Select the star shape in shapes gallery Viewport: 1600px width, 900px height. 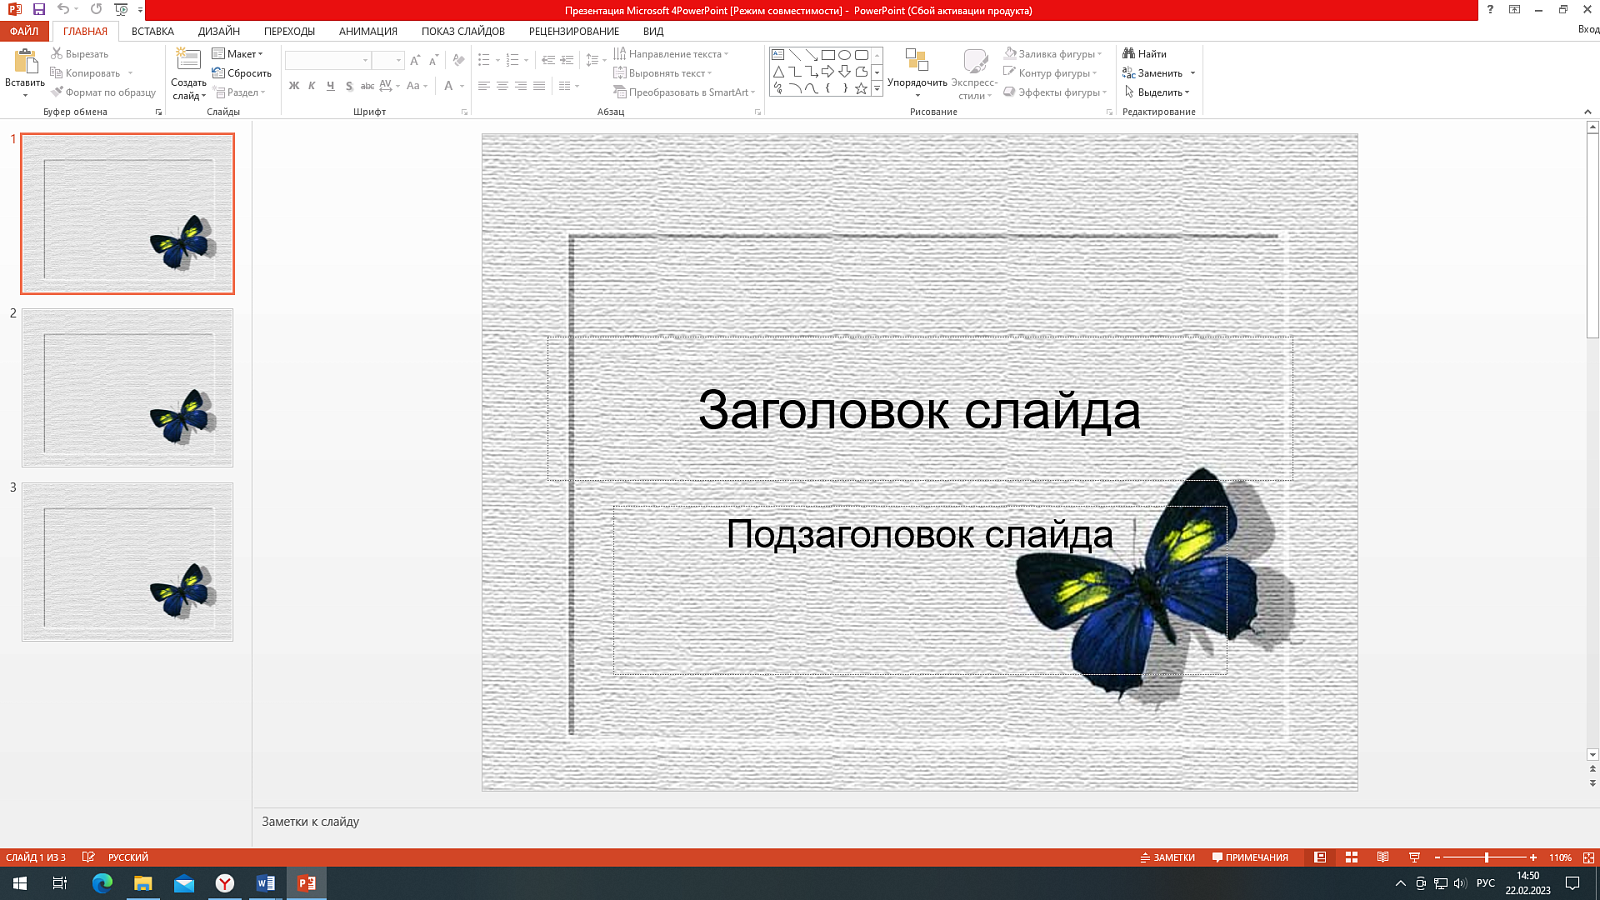click(x=861, y=89)
